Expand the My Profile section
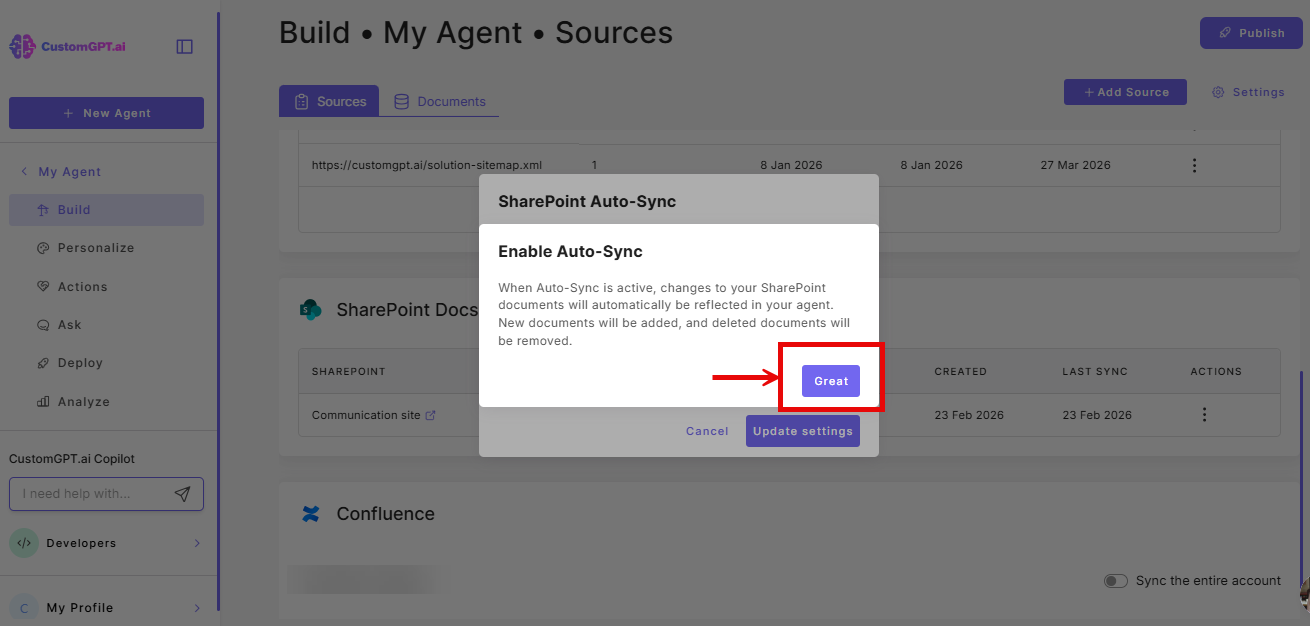 pos(197,607)
